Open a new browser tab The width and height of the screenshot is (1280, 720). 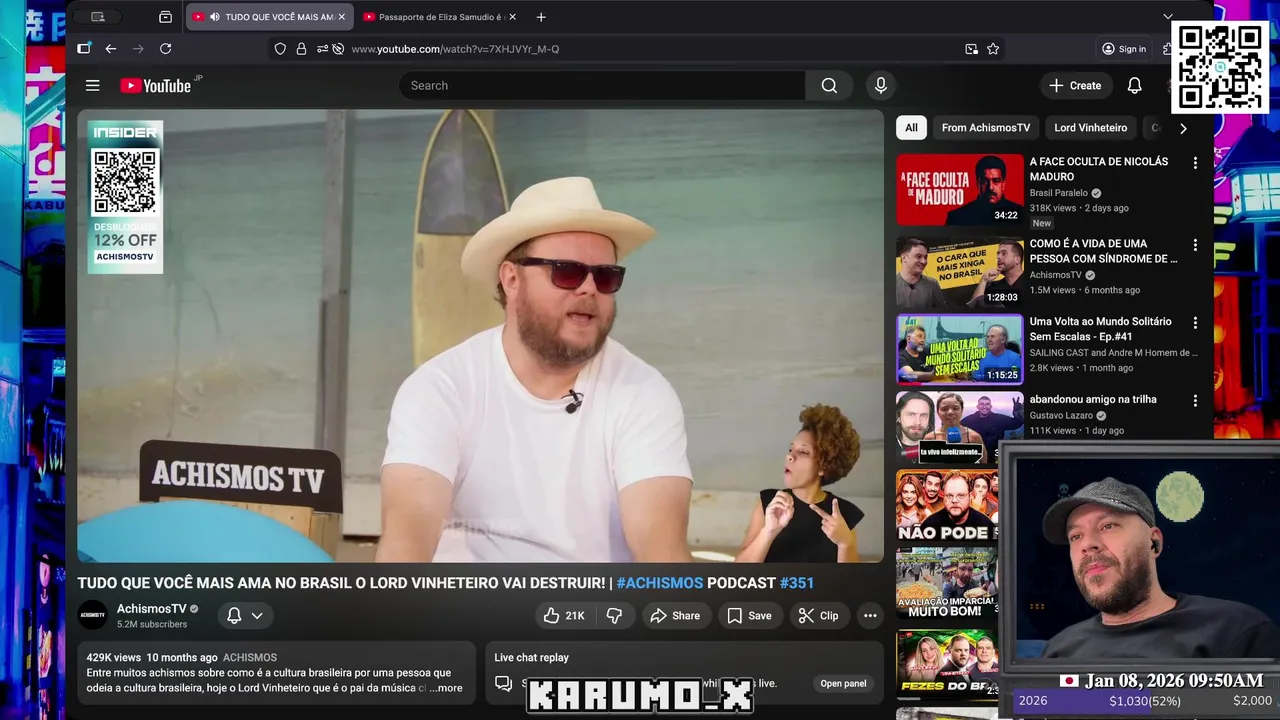[541, 17]
